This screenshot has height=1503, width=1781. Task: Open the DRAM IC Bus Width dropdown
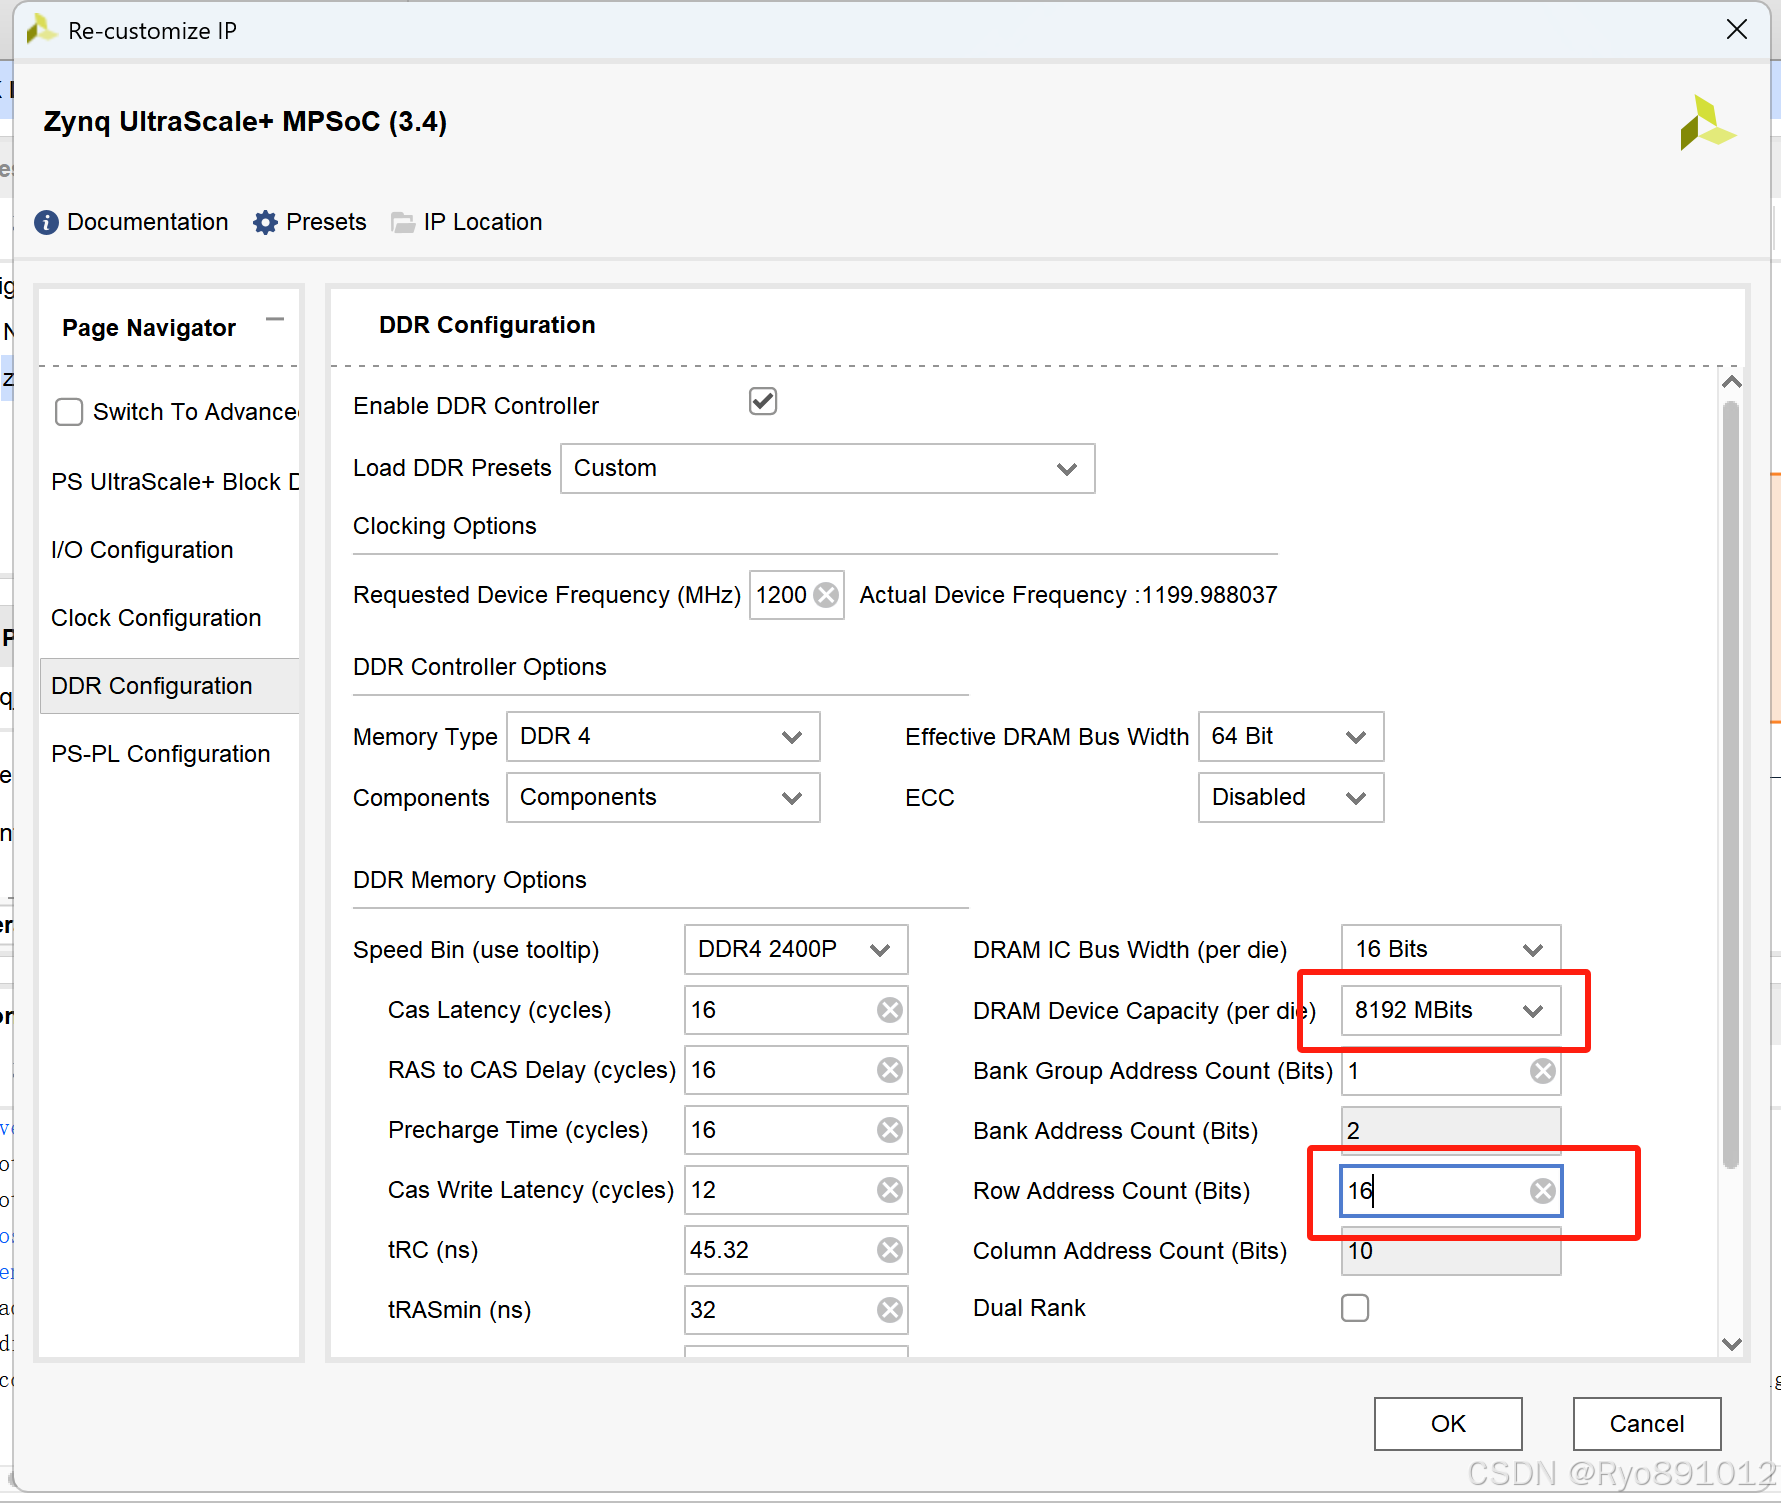(x=1451, y=949)
